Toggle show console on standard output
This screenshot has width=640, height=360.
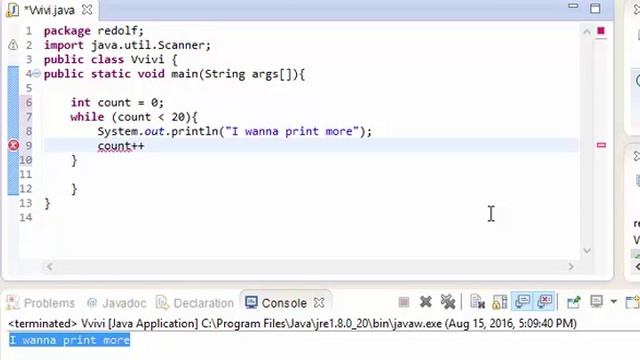pyautogui.click(x=522, y=302)
